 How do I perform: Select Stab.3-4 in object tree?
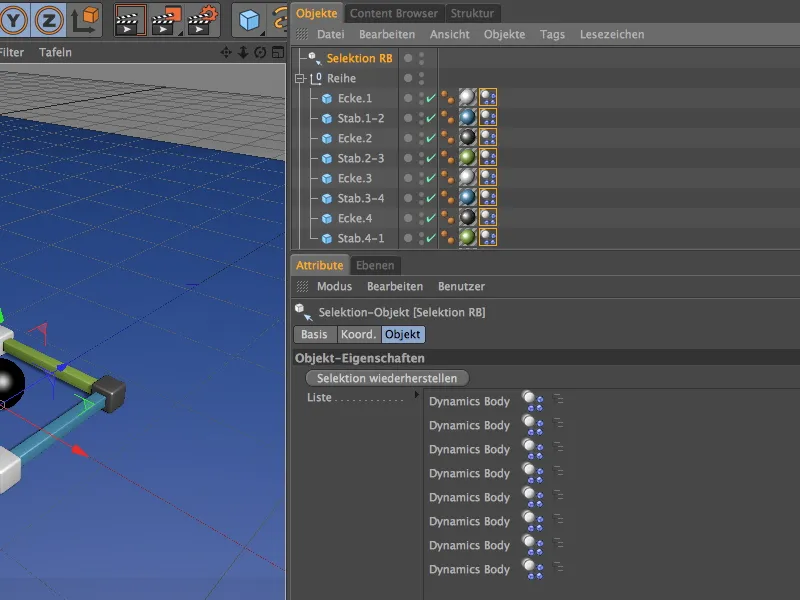point(361,198)
